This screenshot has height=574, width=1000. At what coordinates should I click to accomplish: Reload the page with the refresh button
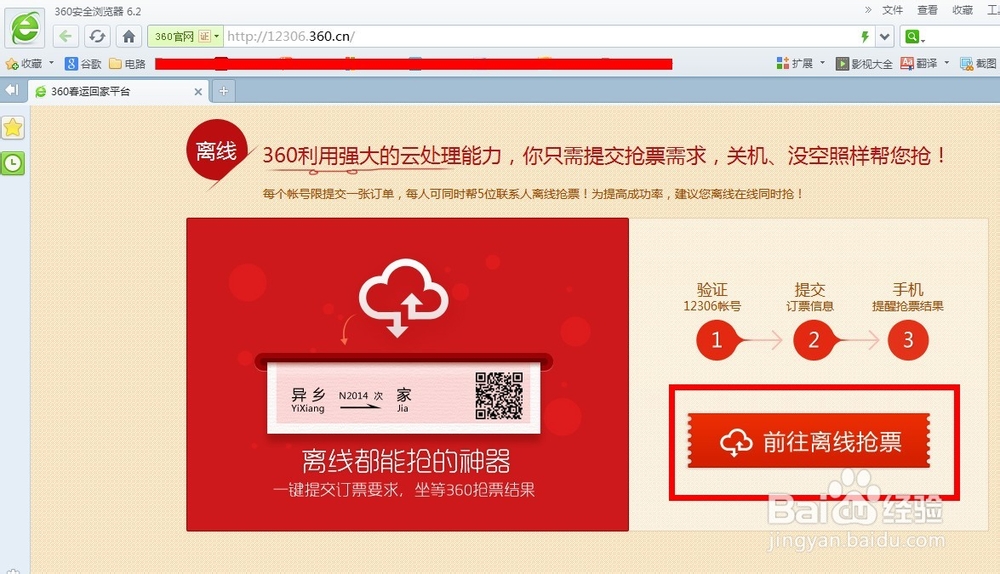click(97, 36)
